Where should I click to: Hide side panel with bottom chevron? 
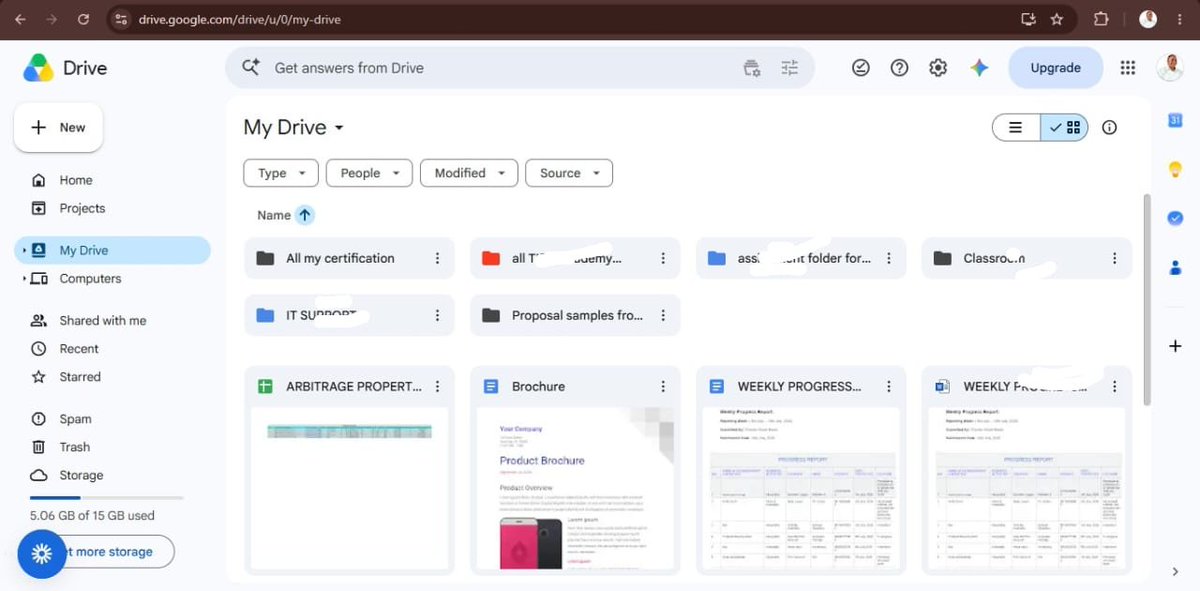point(1175,571)
